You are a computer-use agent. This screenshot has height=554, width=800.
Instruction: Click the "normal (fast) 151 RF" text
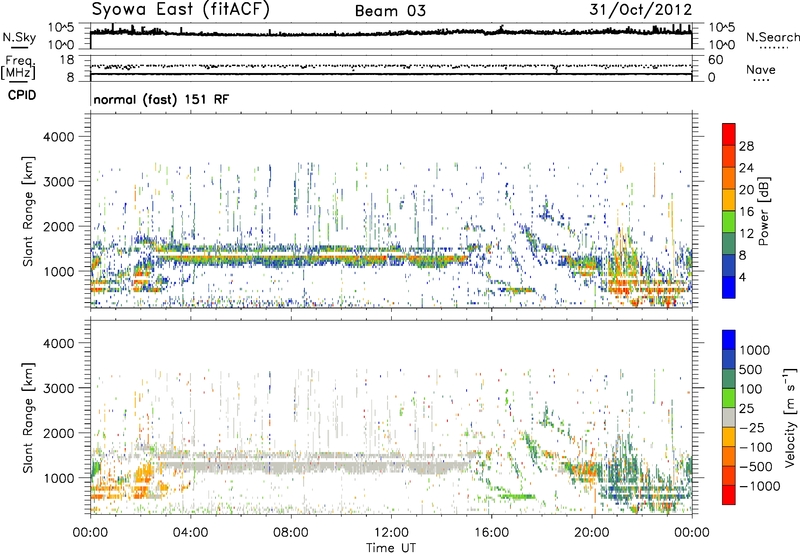point(161,99)
